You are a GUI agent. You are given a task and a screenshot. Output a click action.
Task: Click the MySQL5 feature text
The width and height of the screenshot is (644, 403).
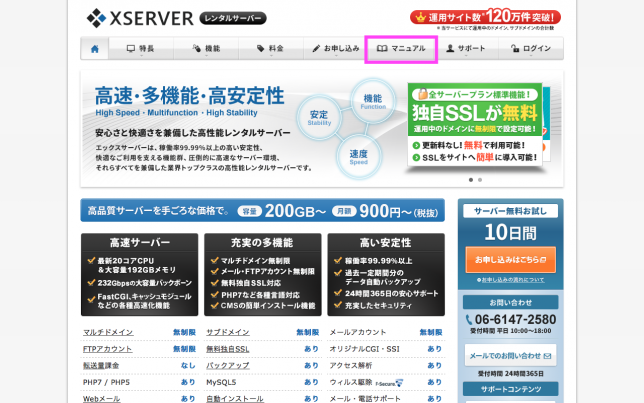pyautogui.click(x=221, y=382)
